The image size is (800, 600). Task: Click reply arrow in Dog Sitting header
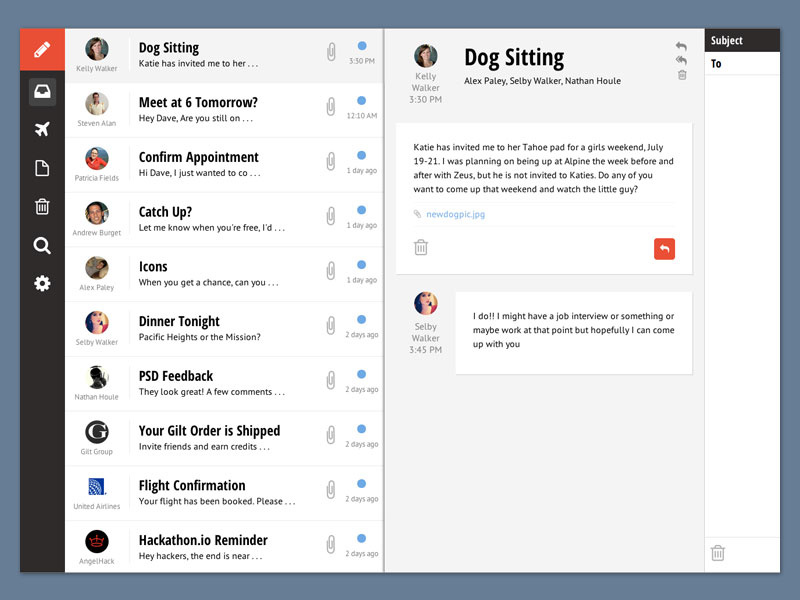681,46
